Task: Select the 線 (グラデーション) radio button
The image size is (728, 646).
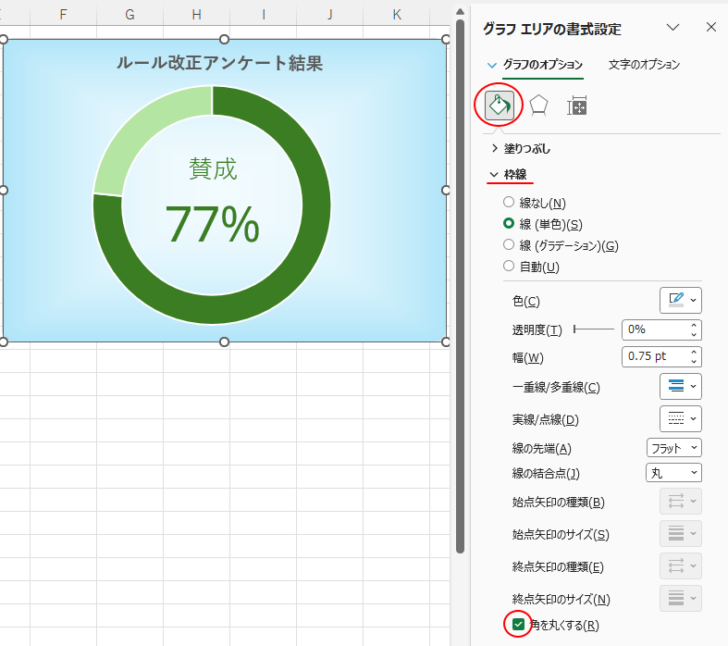Action: click(509, 245)
